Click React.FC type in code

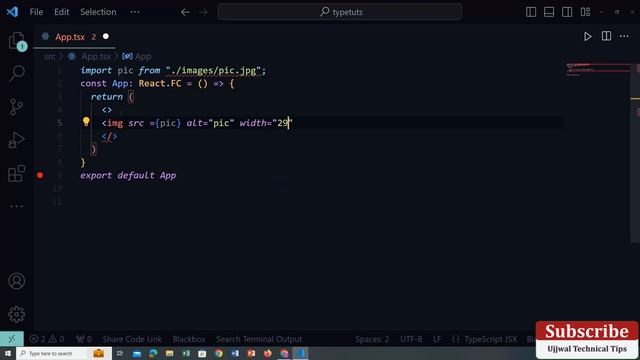[x=160, y=83]
